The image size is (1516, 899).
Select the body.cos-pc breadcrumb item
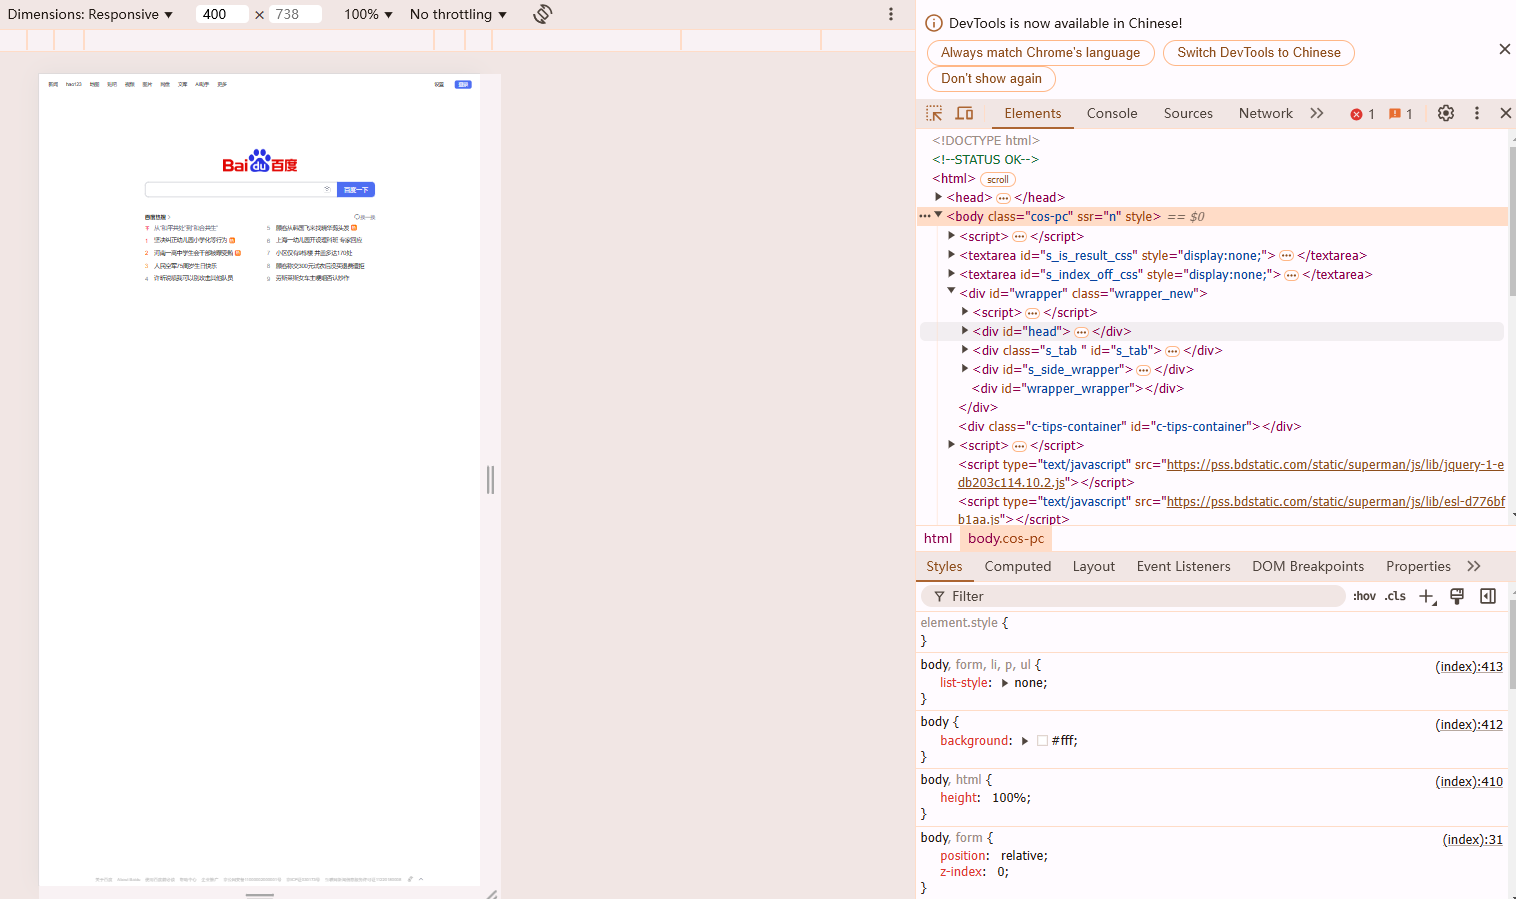(1005, 538)
